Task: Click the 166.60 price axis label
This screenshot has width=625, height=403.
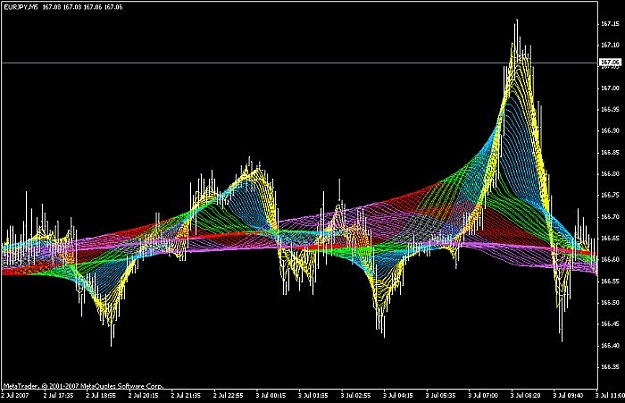Action: click(x=610, y=259)
